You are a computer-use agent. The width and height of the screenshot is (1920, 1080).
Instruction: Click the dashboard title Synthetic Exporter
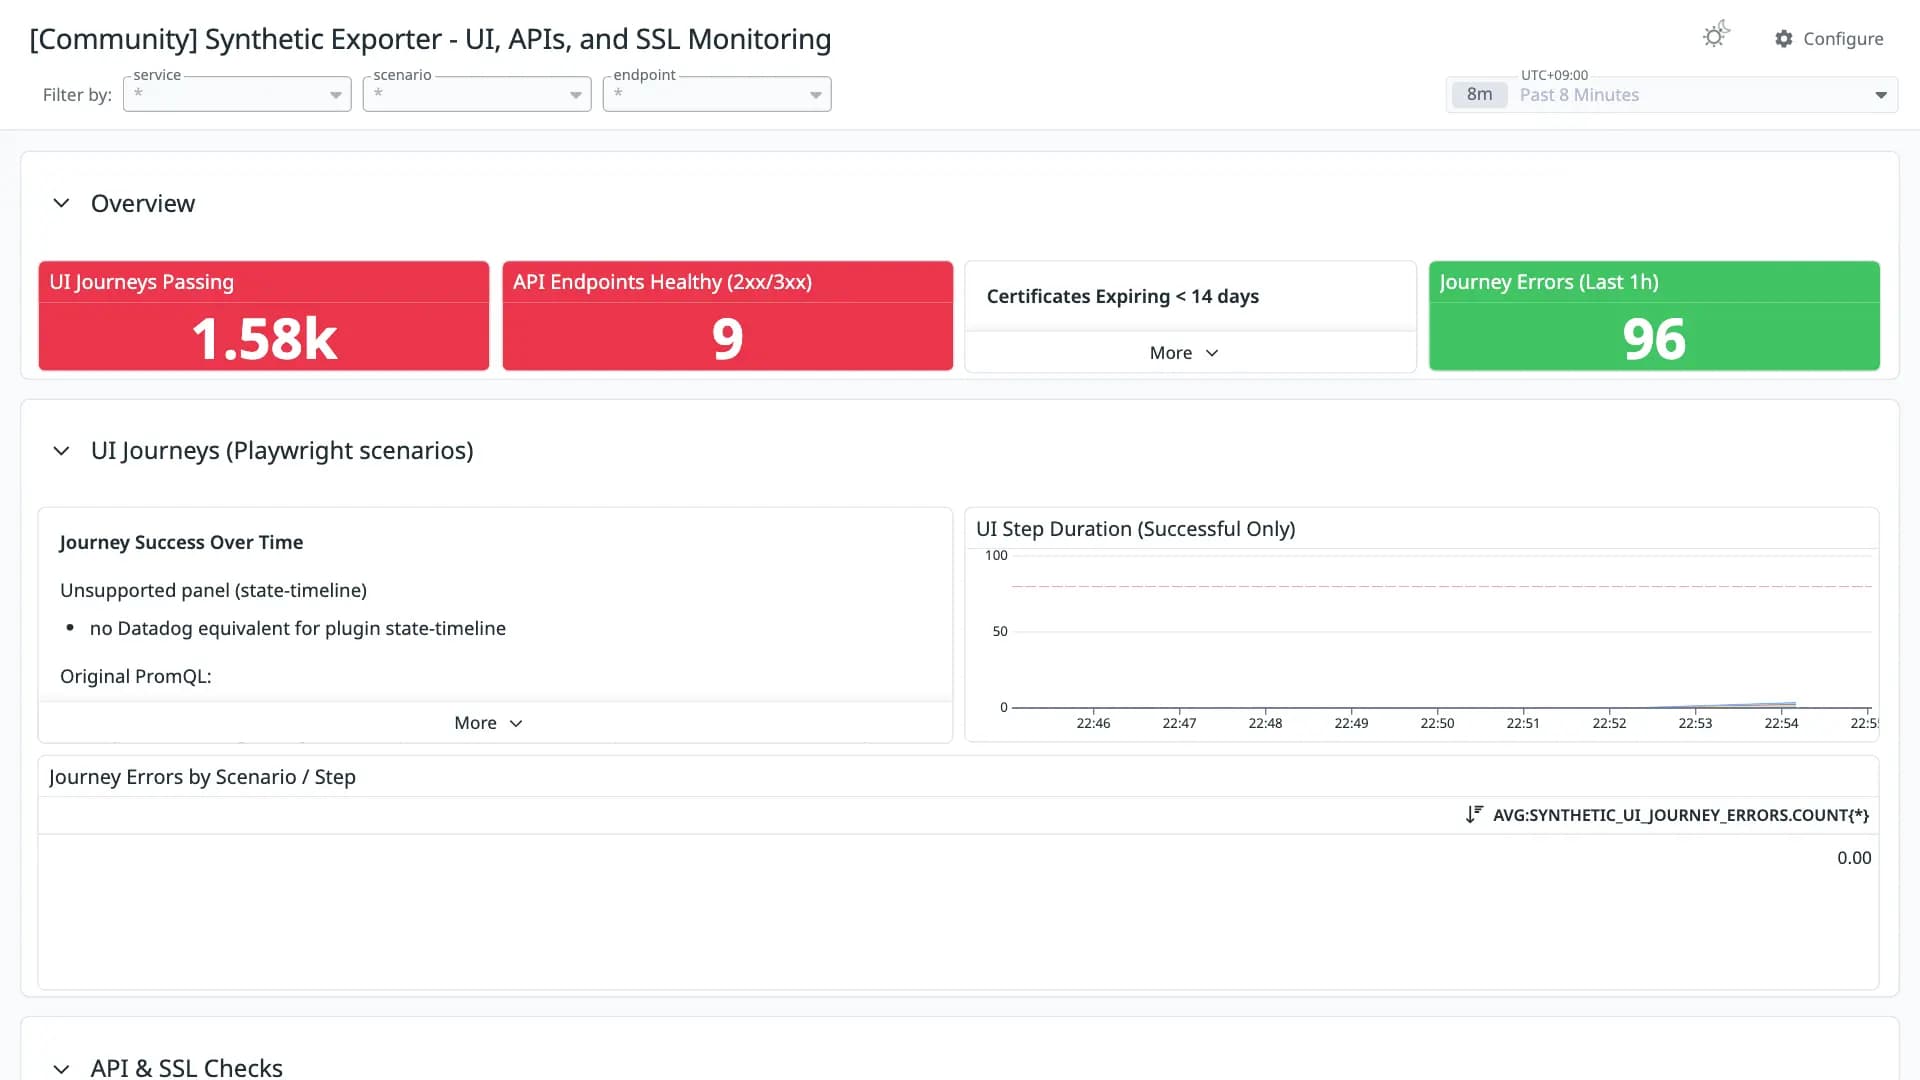(430, 39)
